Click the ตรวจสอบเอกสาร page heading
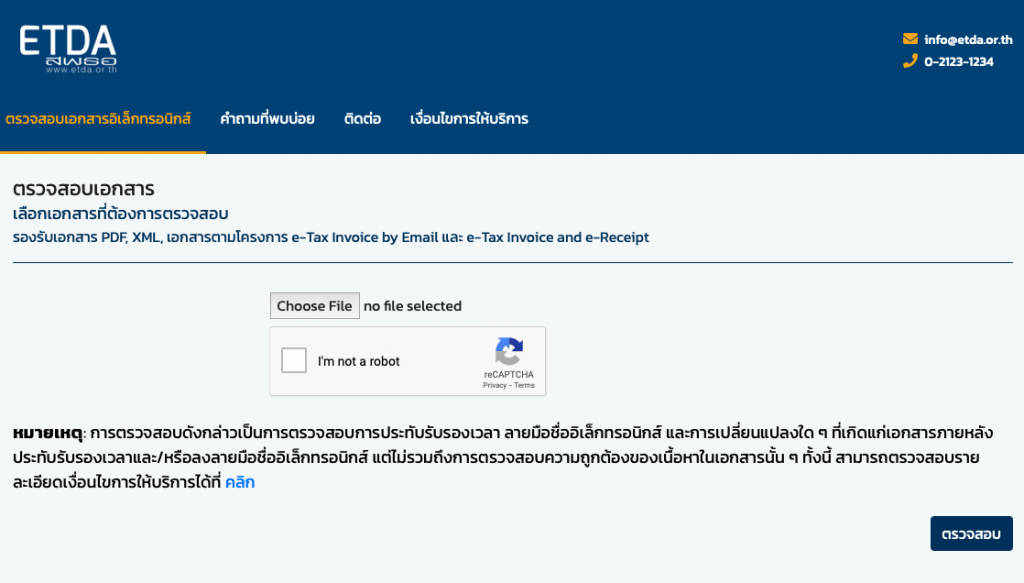The width and height of the screenshot is (1024, 583). pos(83,189)
